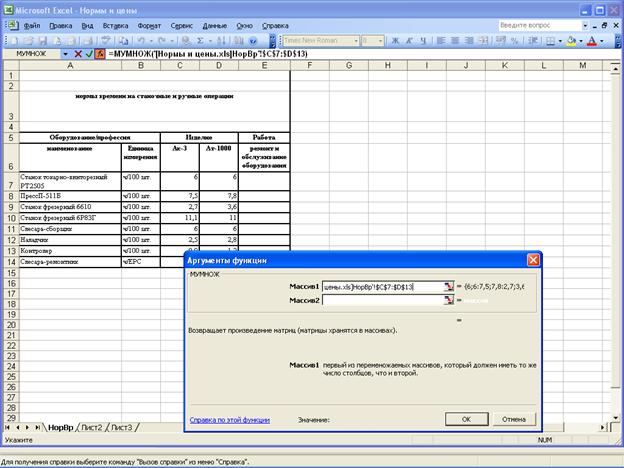624x468 pixels.
Task: Align text left
Action: tap(441, 41)
